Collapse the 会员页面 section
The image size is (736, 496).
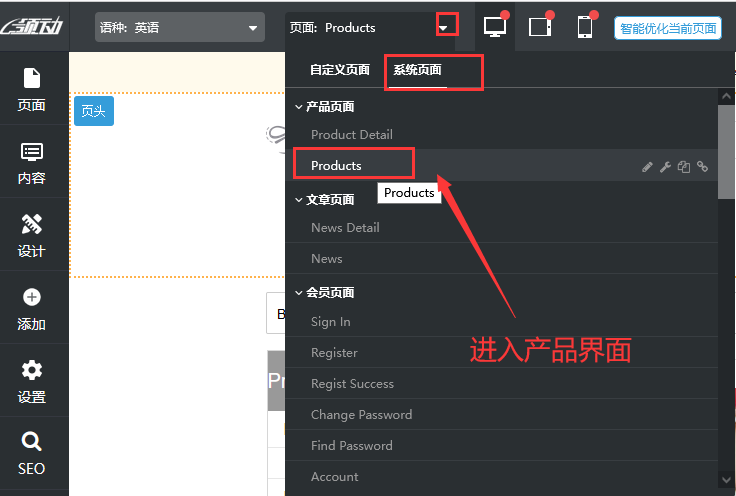[x=299, y=293]
